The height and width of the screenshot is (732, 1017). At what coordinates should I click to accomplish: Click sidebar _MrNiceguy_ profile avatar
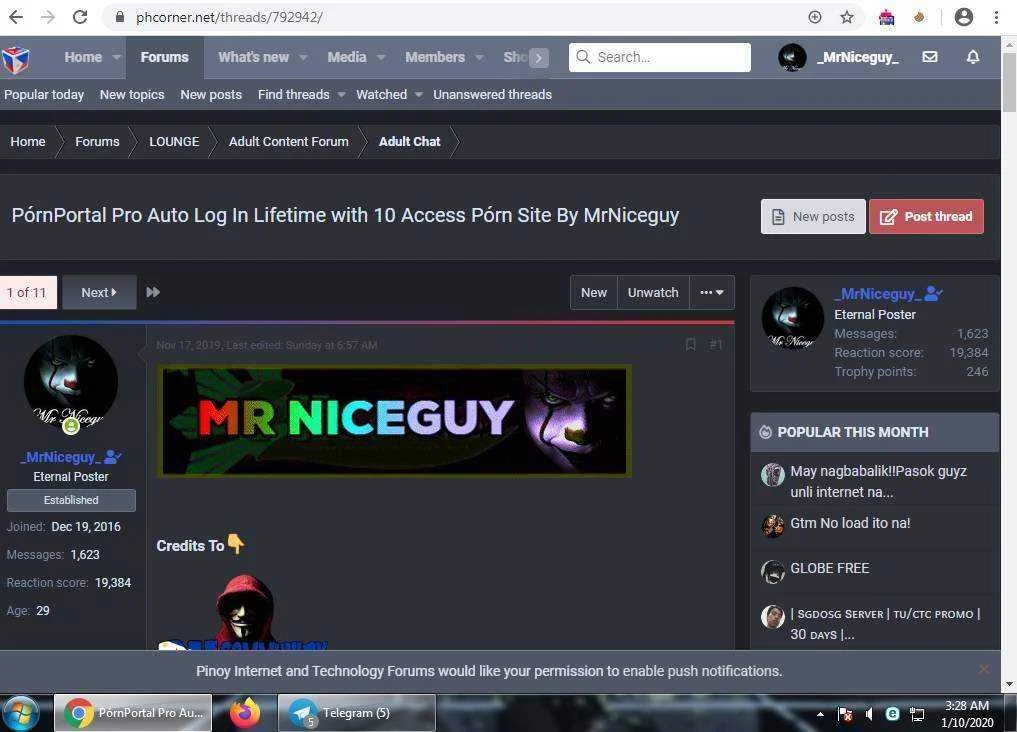pyautogui.click(x=793, y=318)
